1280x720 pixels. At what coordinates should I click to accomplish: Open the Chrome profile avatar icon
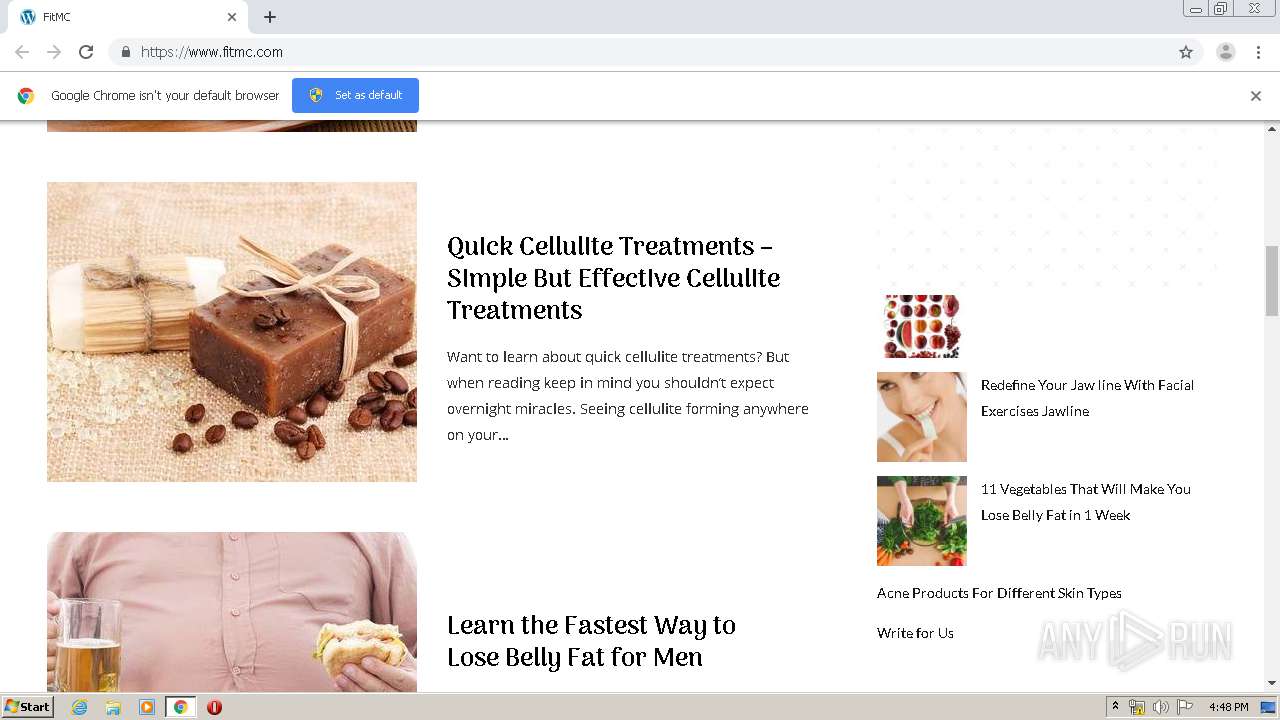tap(1226, 52)
